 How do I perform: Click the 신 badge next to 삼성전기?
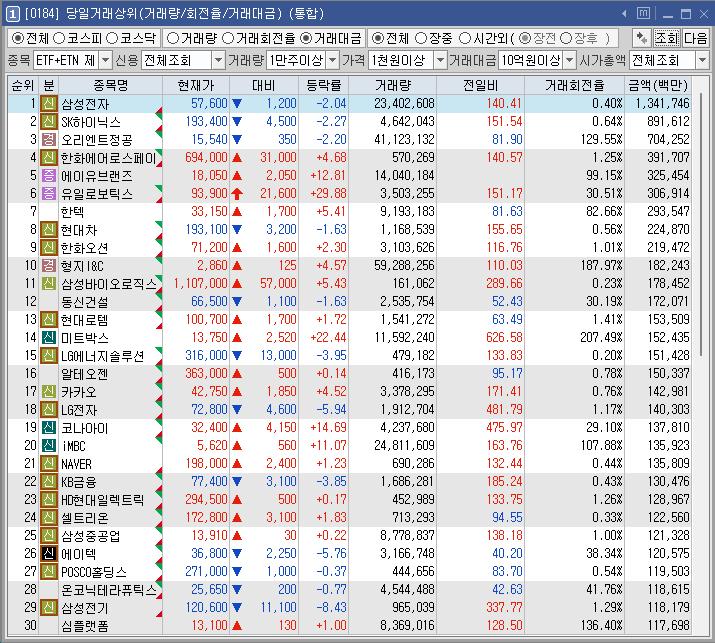click(49, 607)
